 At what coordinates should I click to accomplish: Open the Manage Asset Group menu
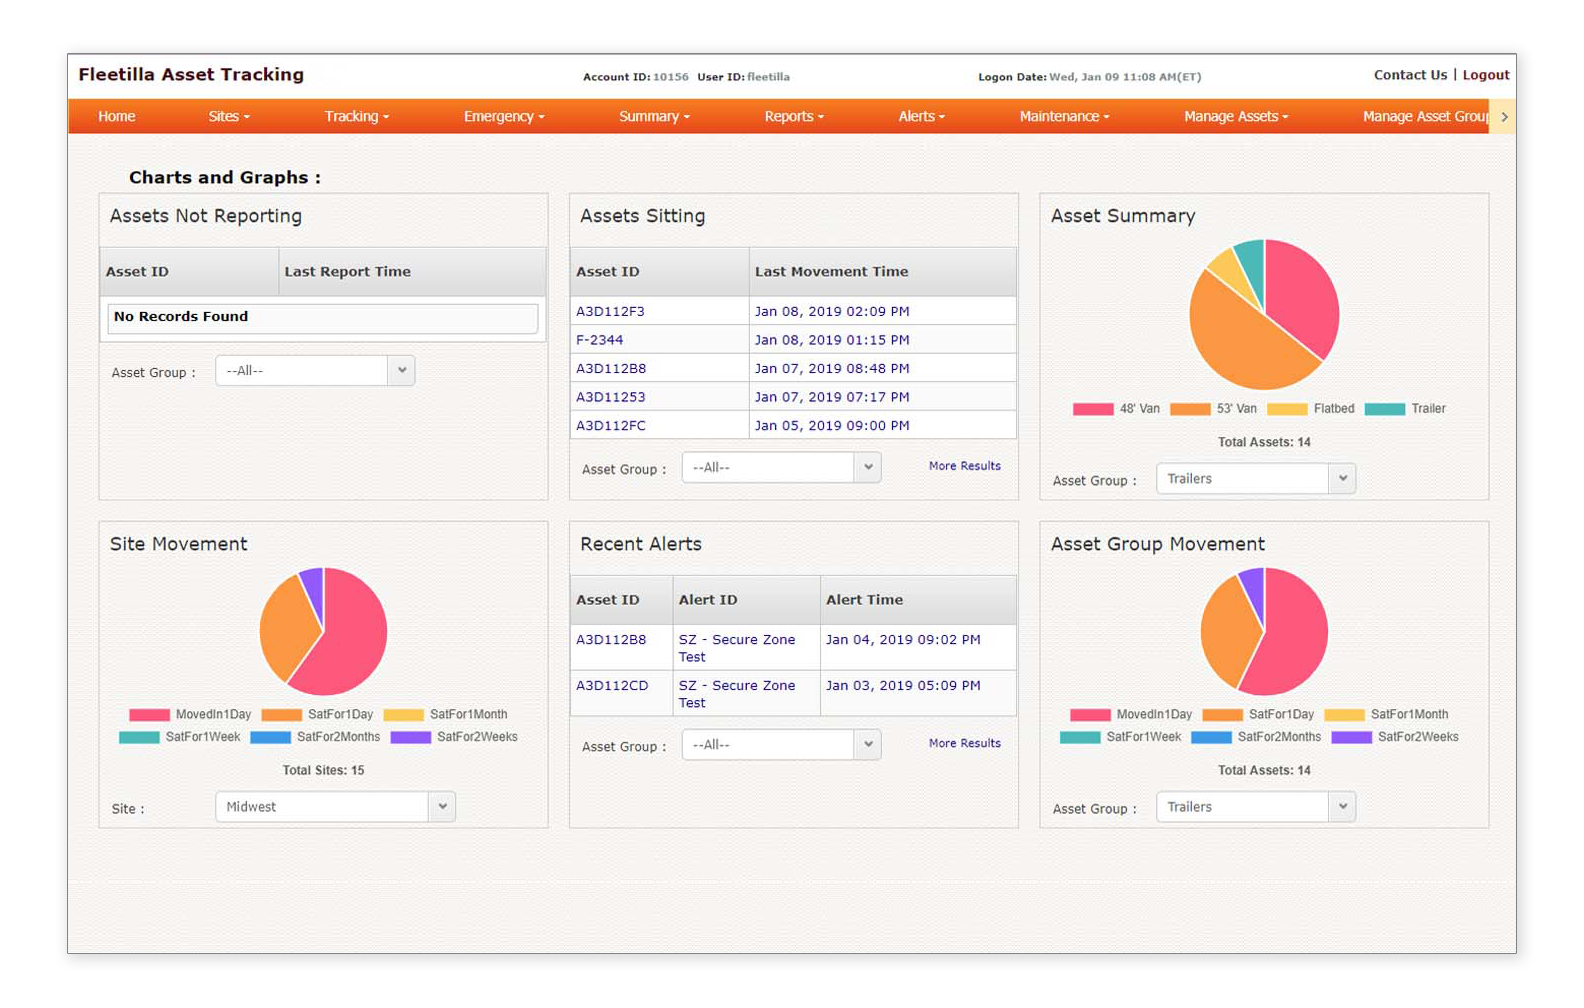pyautogui.click(x=1425, y=116)
